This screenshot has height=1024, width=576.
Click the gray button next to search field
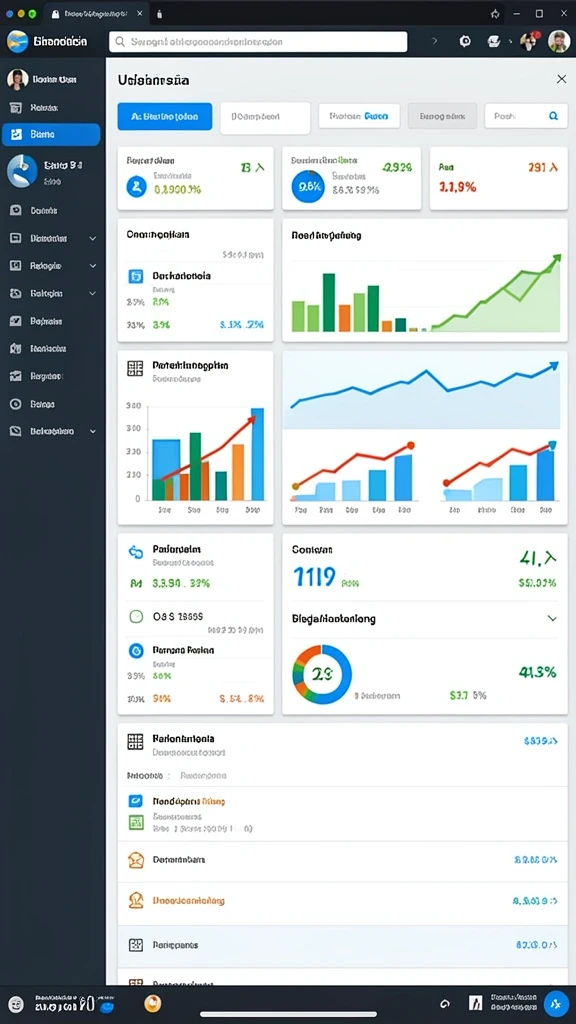pyautogui.click(x=443, y=116)
